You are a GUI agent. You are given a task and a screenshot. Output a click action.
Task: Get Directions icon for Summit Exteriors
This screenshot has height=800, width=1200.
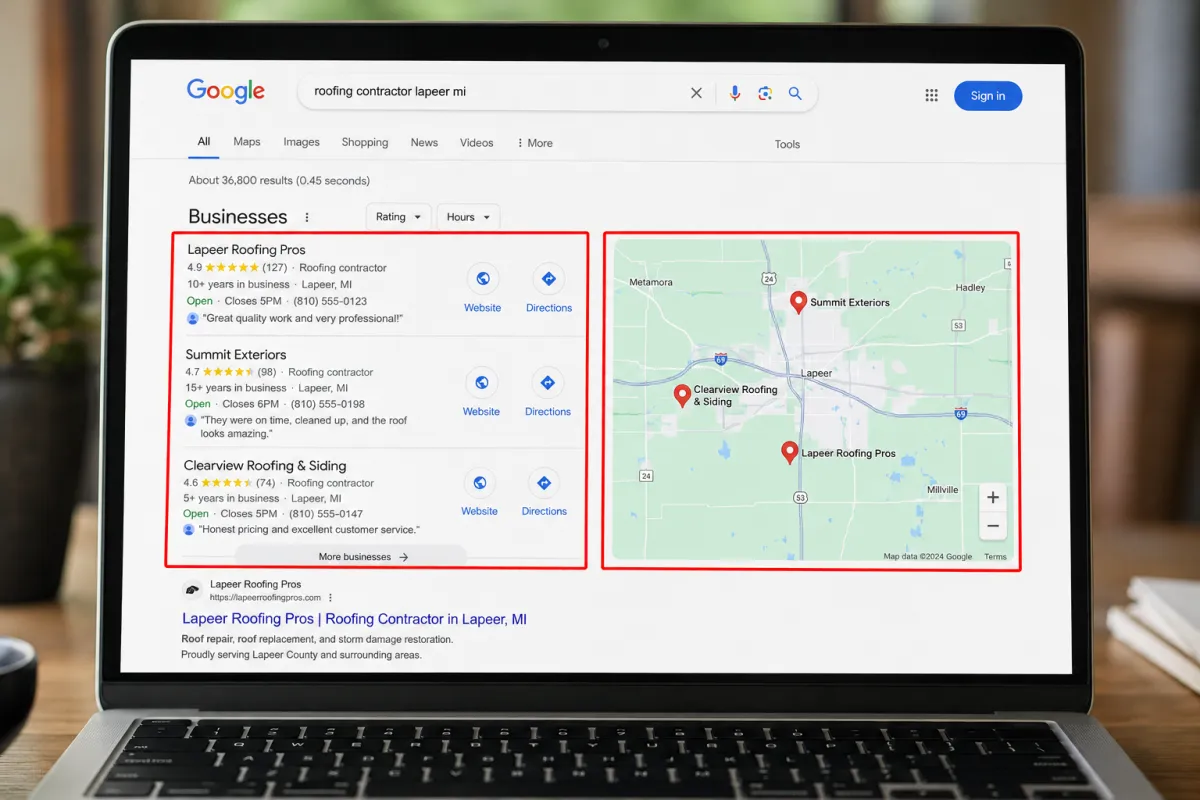tap(547, 383)
